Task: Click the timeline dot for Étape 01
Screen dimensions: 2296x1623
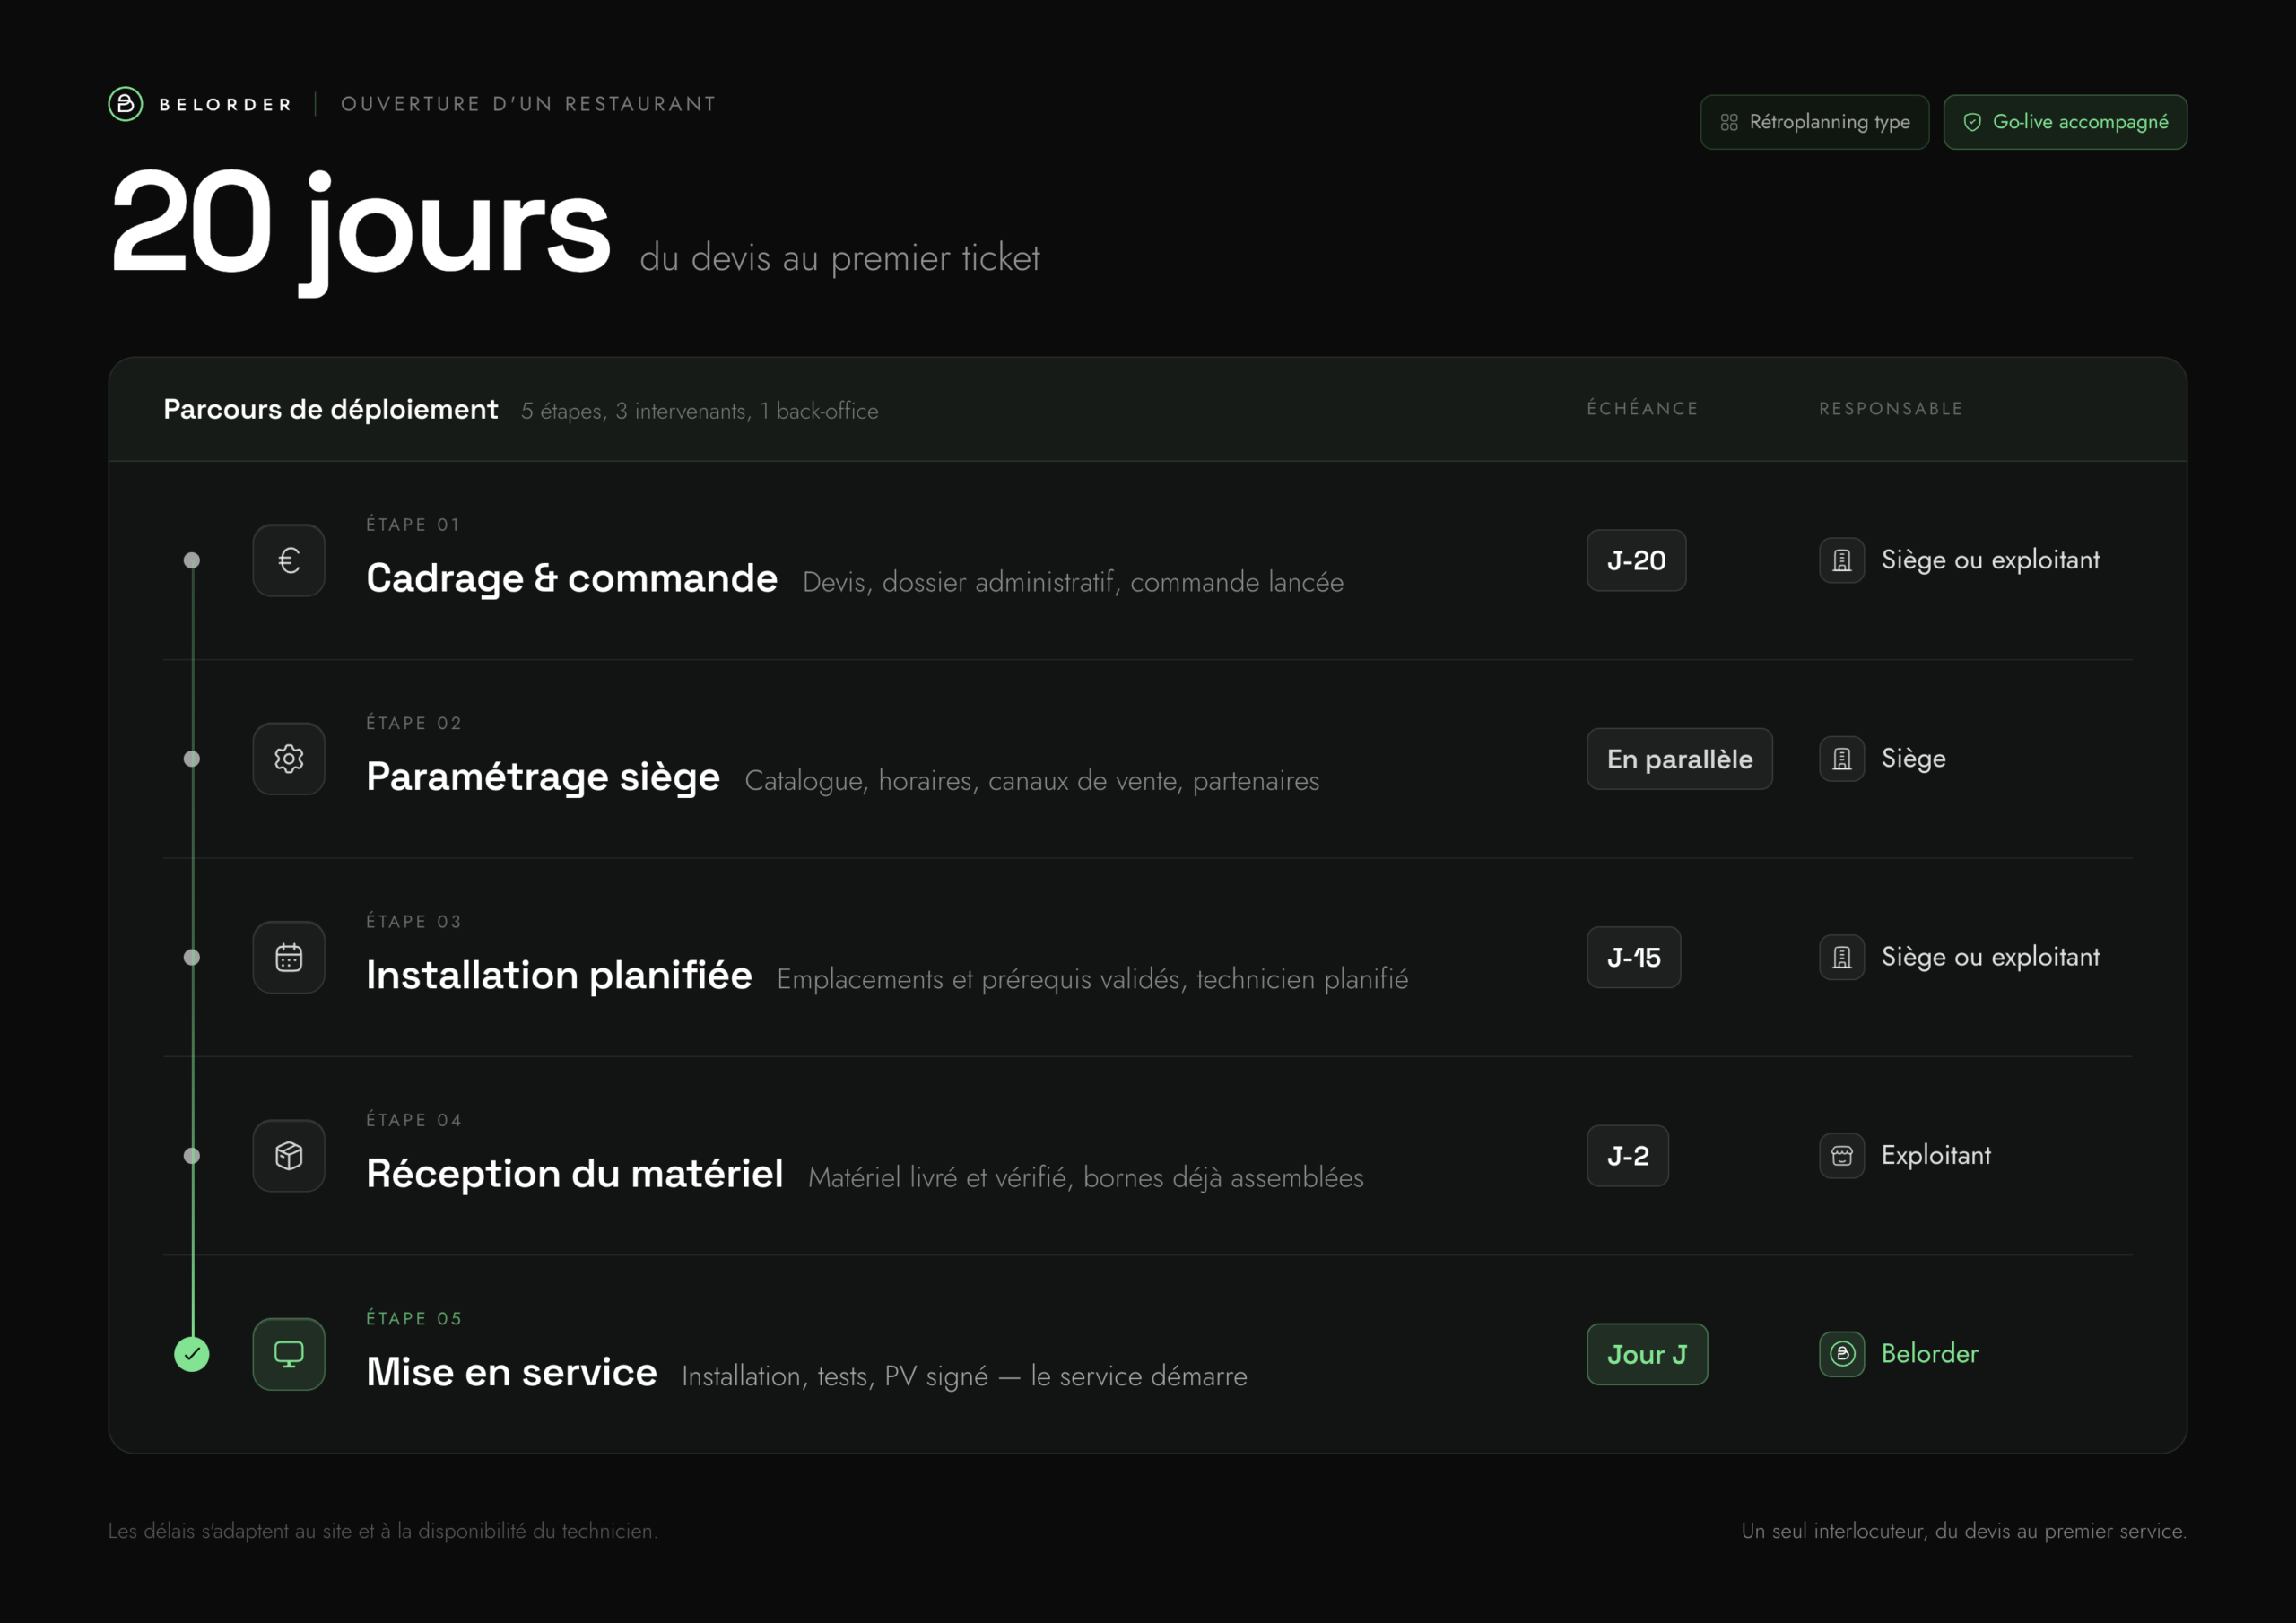Action: pyautogui.click(x=192, y=560)
